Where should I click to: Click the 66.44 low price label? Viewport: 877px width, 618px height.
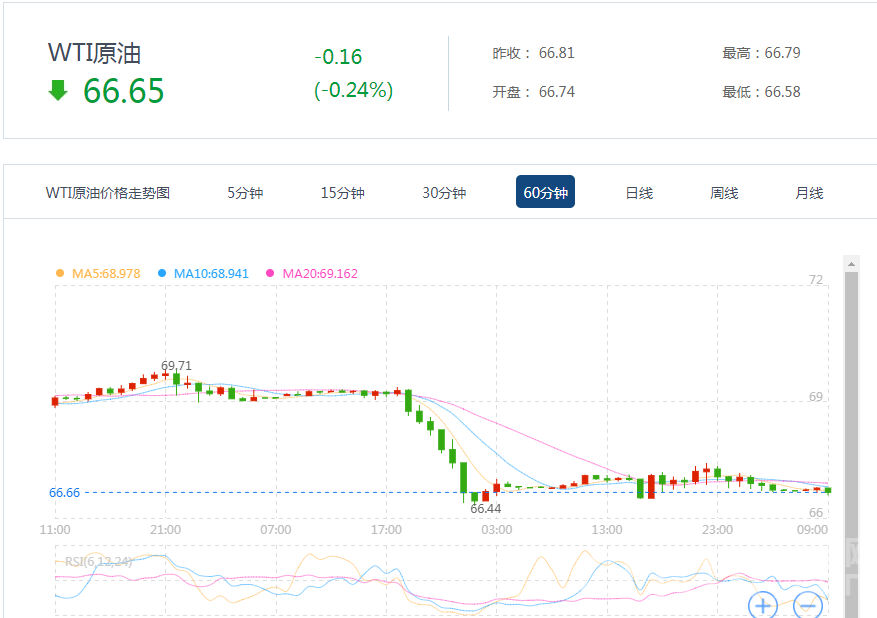click(x=485, y=508)
